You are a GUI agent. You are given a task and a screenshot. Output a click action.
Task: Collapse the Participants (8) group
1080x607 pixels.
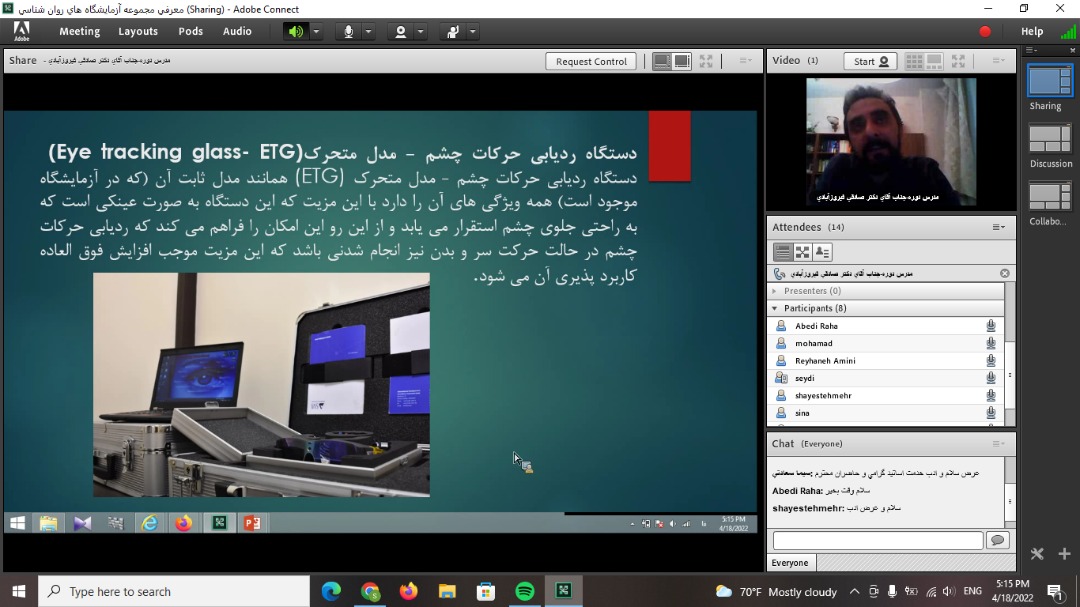coord(774,308)
